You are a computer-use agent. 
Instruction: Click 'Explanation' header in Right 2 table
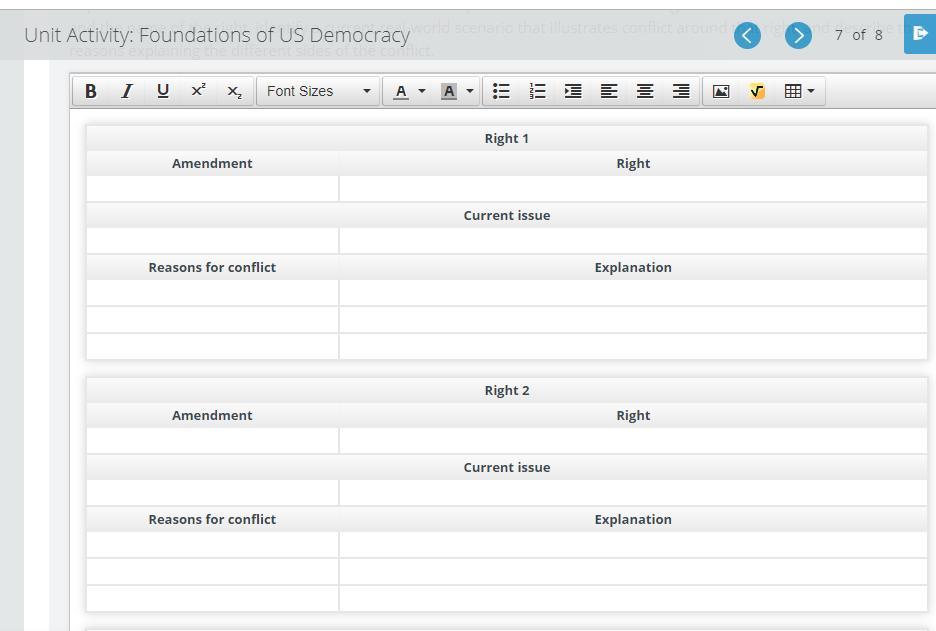(x=633, y=519)
